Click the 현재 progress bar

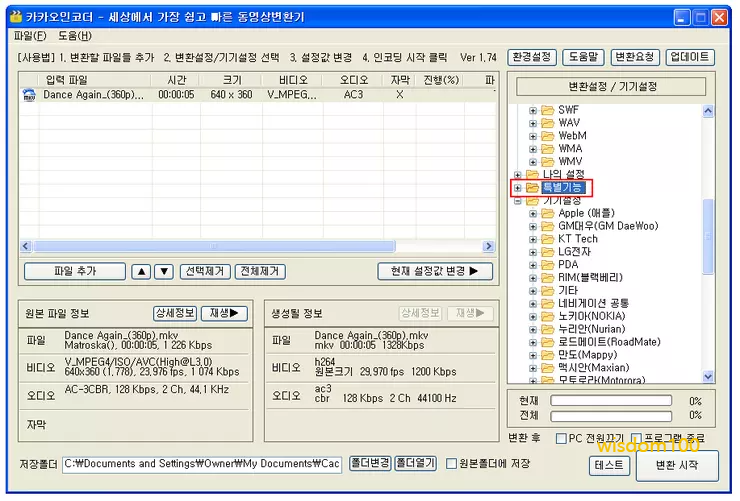pos(611,401)
